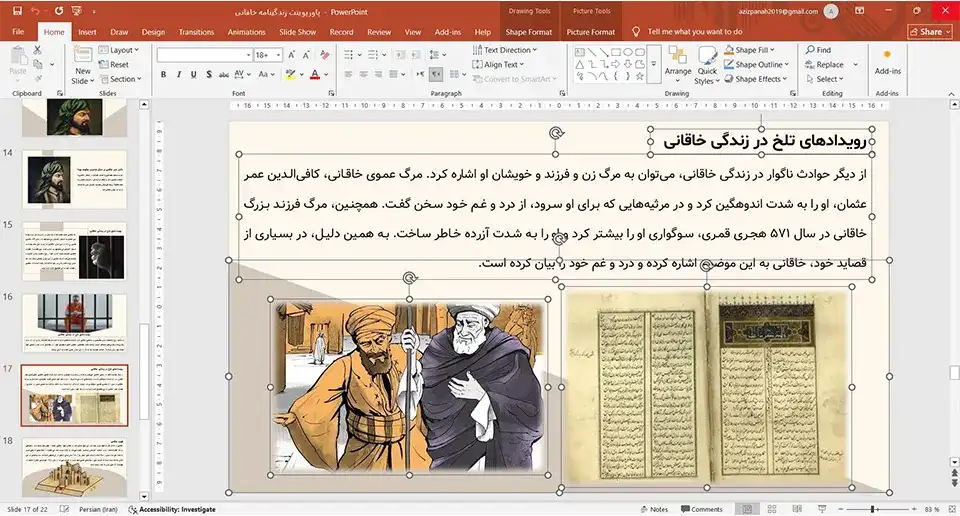This screenshot has width=960, height=516.
Task: Open the Picture Format tab
Action: coord(591,32)
